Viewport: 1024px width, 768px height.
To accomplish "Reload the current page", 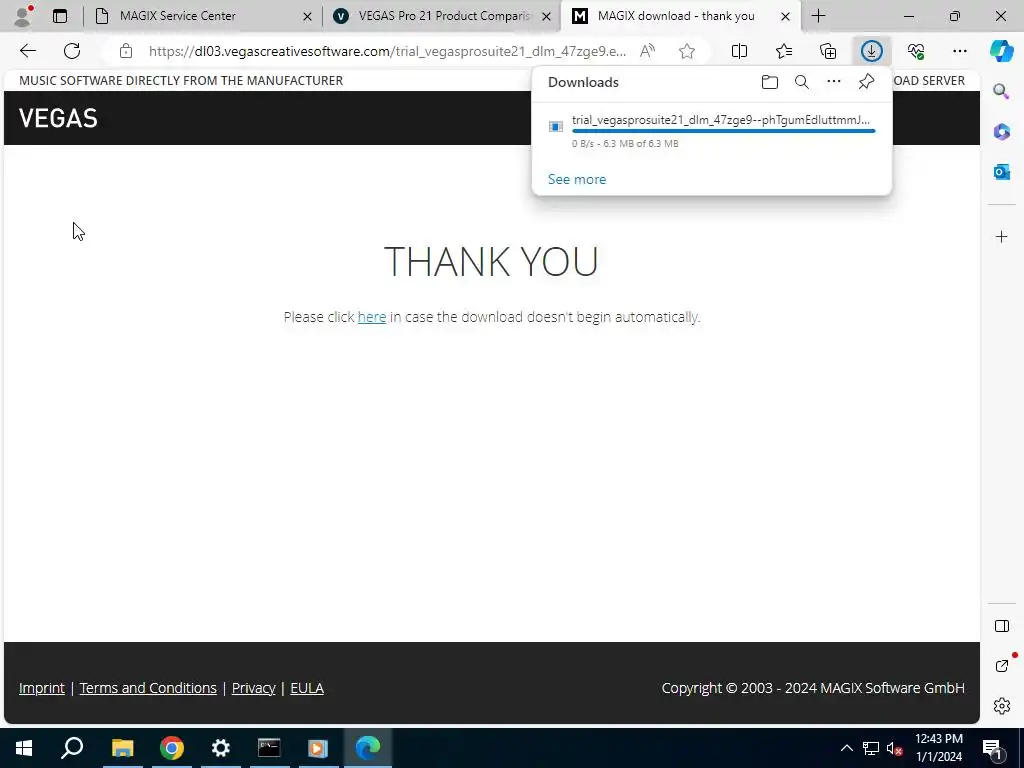I will (x=72, y=51).
